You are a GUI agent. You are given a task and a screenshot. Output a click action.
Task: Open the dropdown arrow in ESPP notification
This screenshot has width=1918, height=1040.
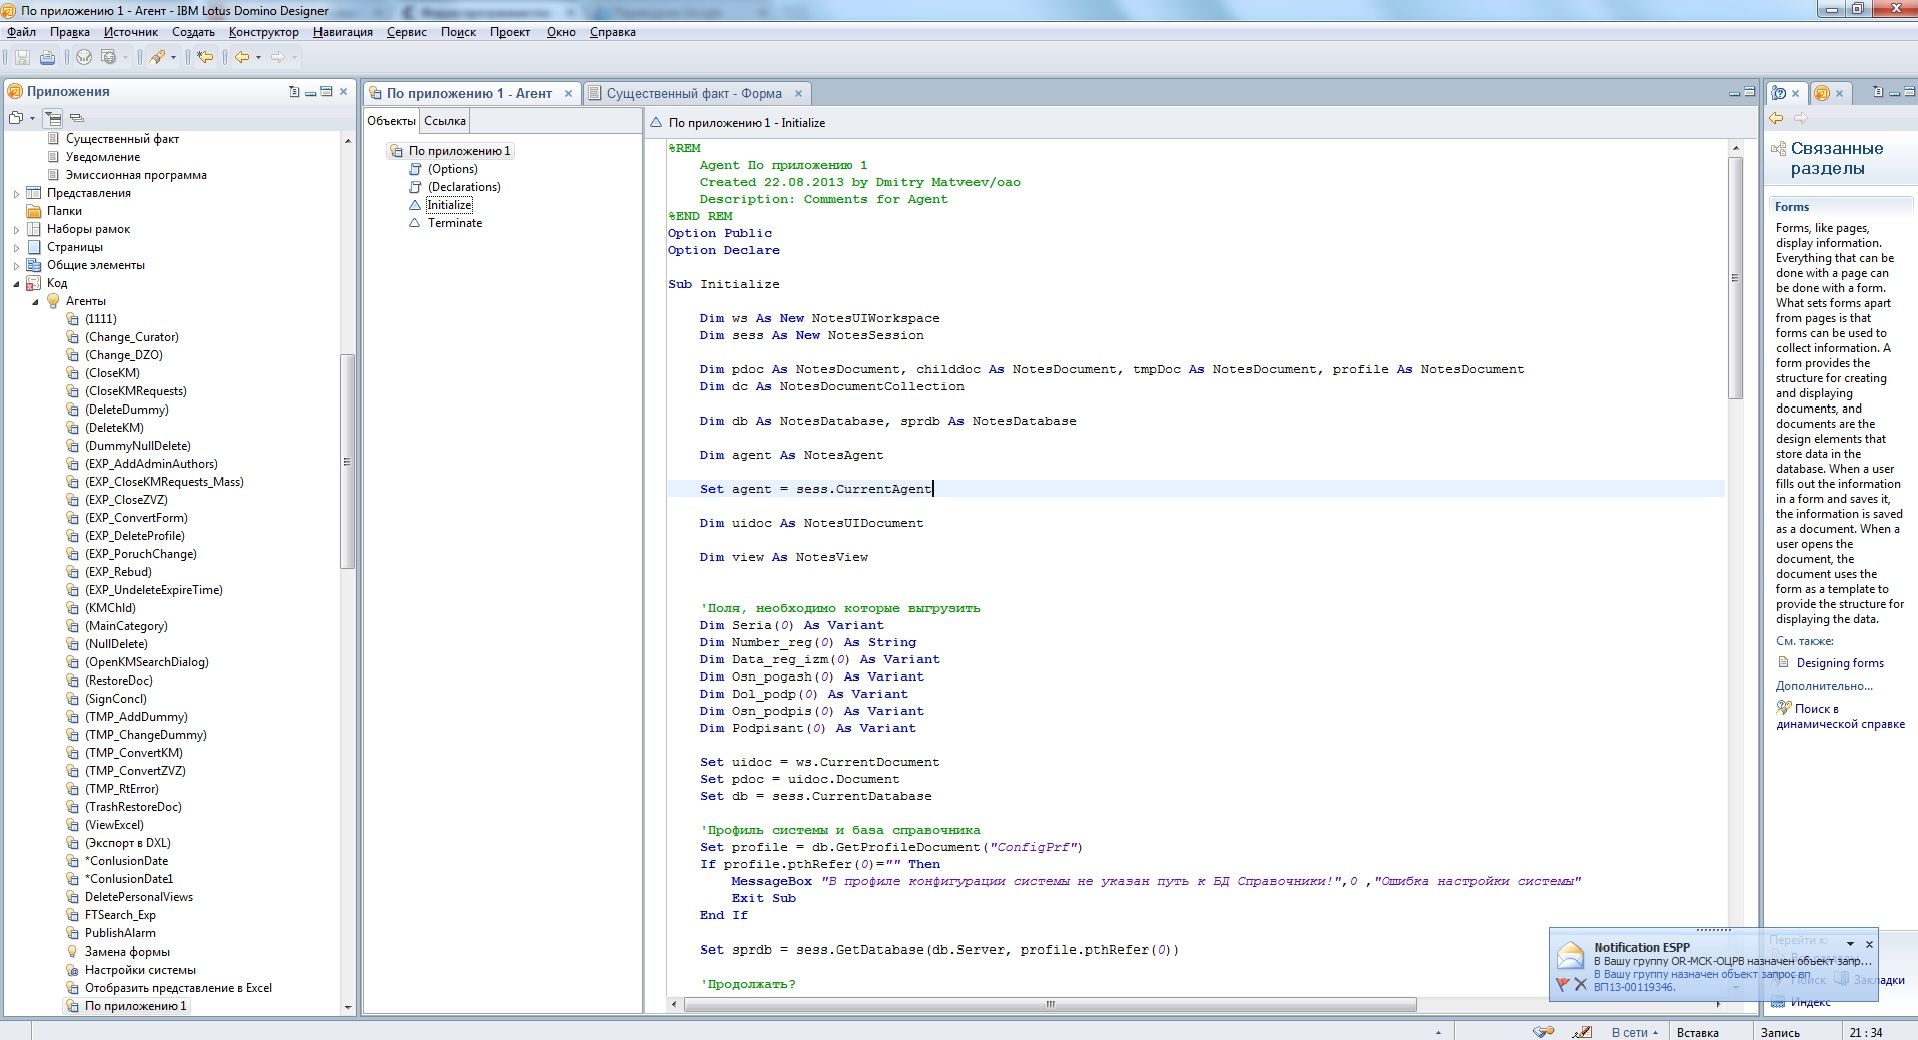[1850, 944]
